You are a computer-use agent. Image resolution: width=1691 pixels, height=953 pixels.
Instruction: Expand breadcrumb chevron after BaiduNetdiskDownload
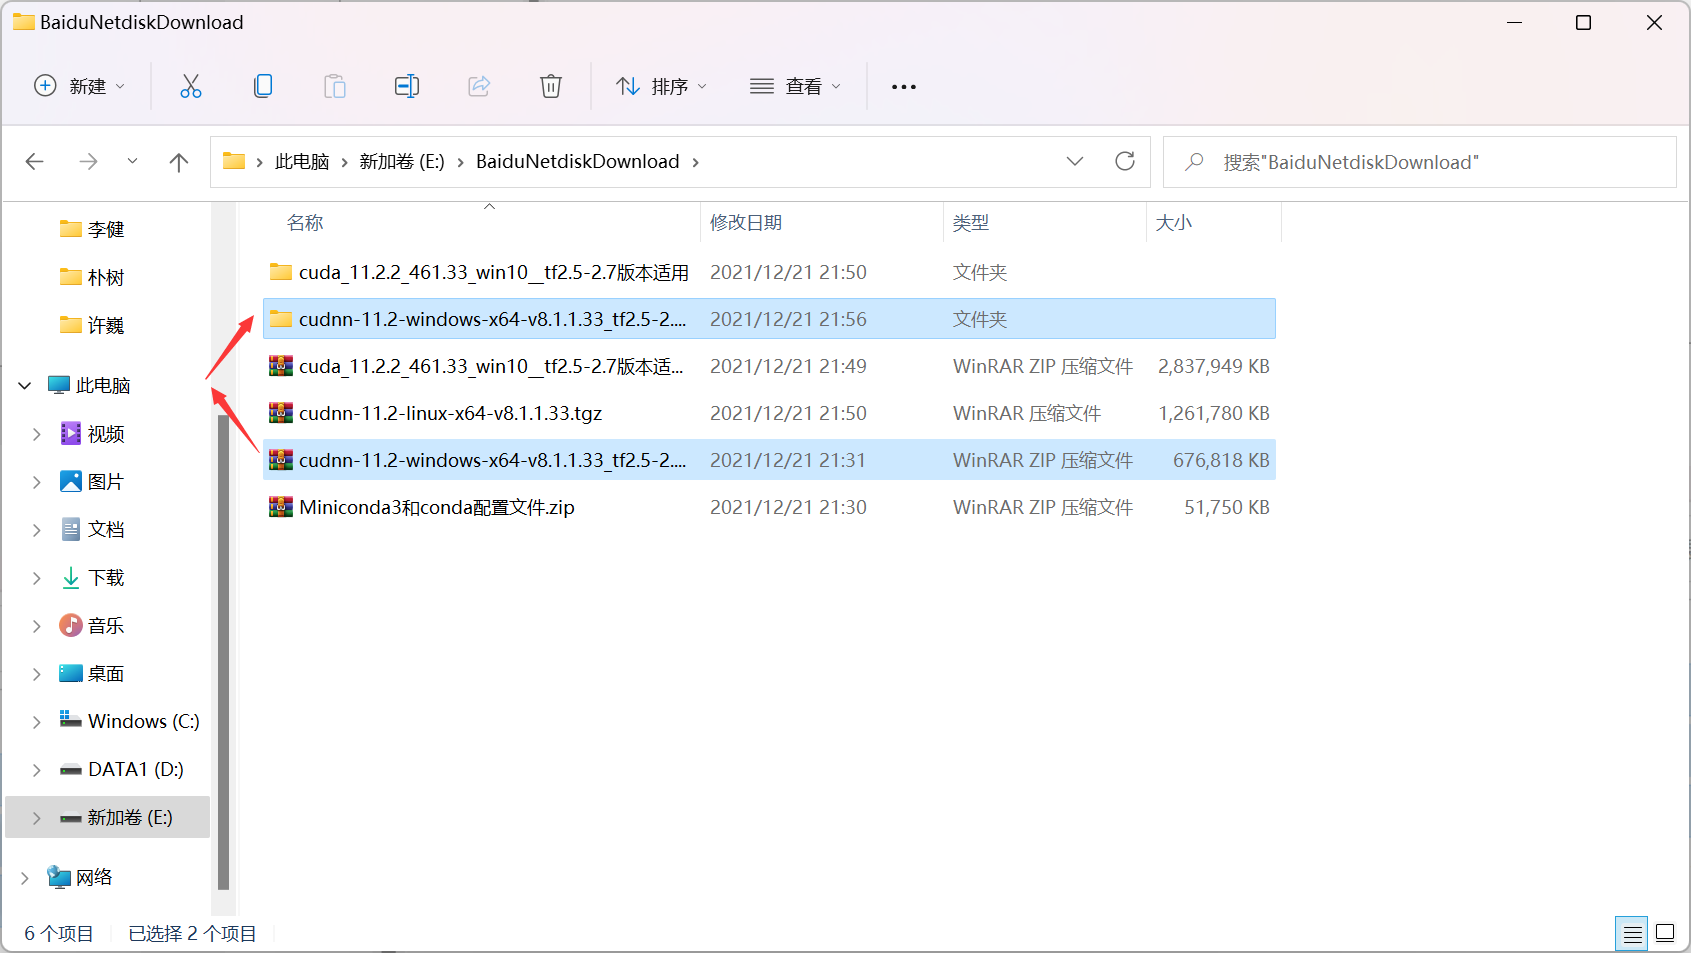point(696,161)
